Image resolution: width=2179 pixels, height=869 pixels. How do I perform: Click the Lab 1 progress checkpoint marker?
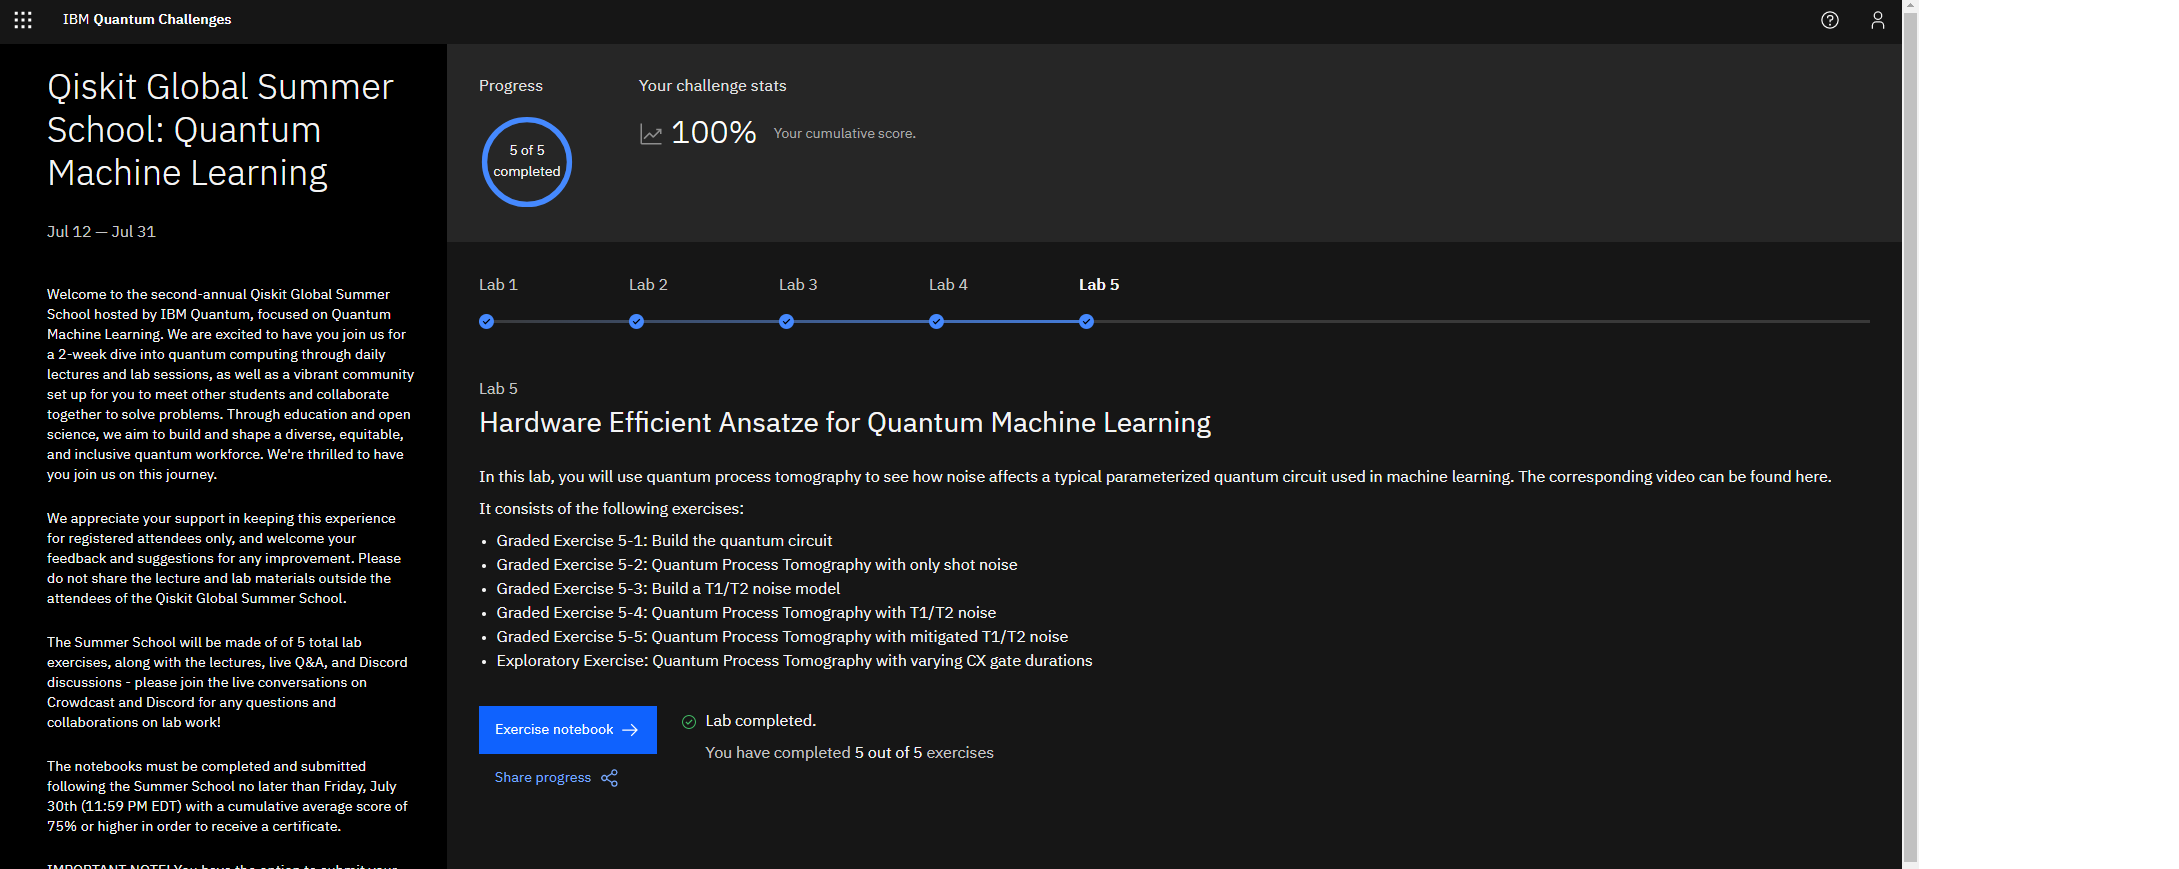(x=486, y=322)
